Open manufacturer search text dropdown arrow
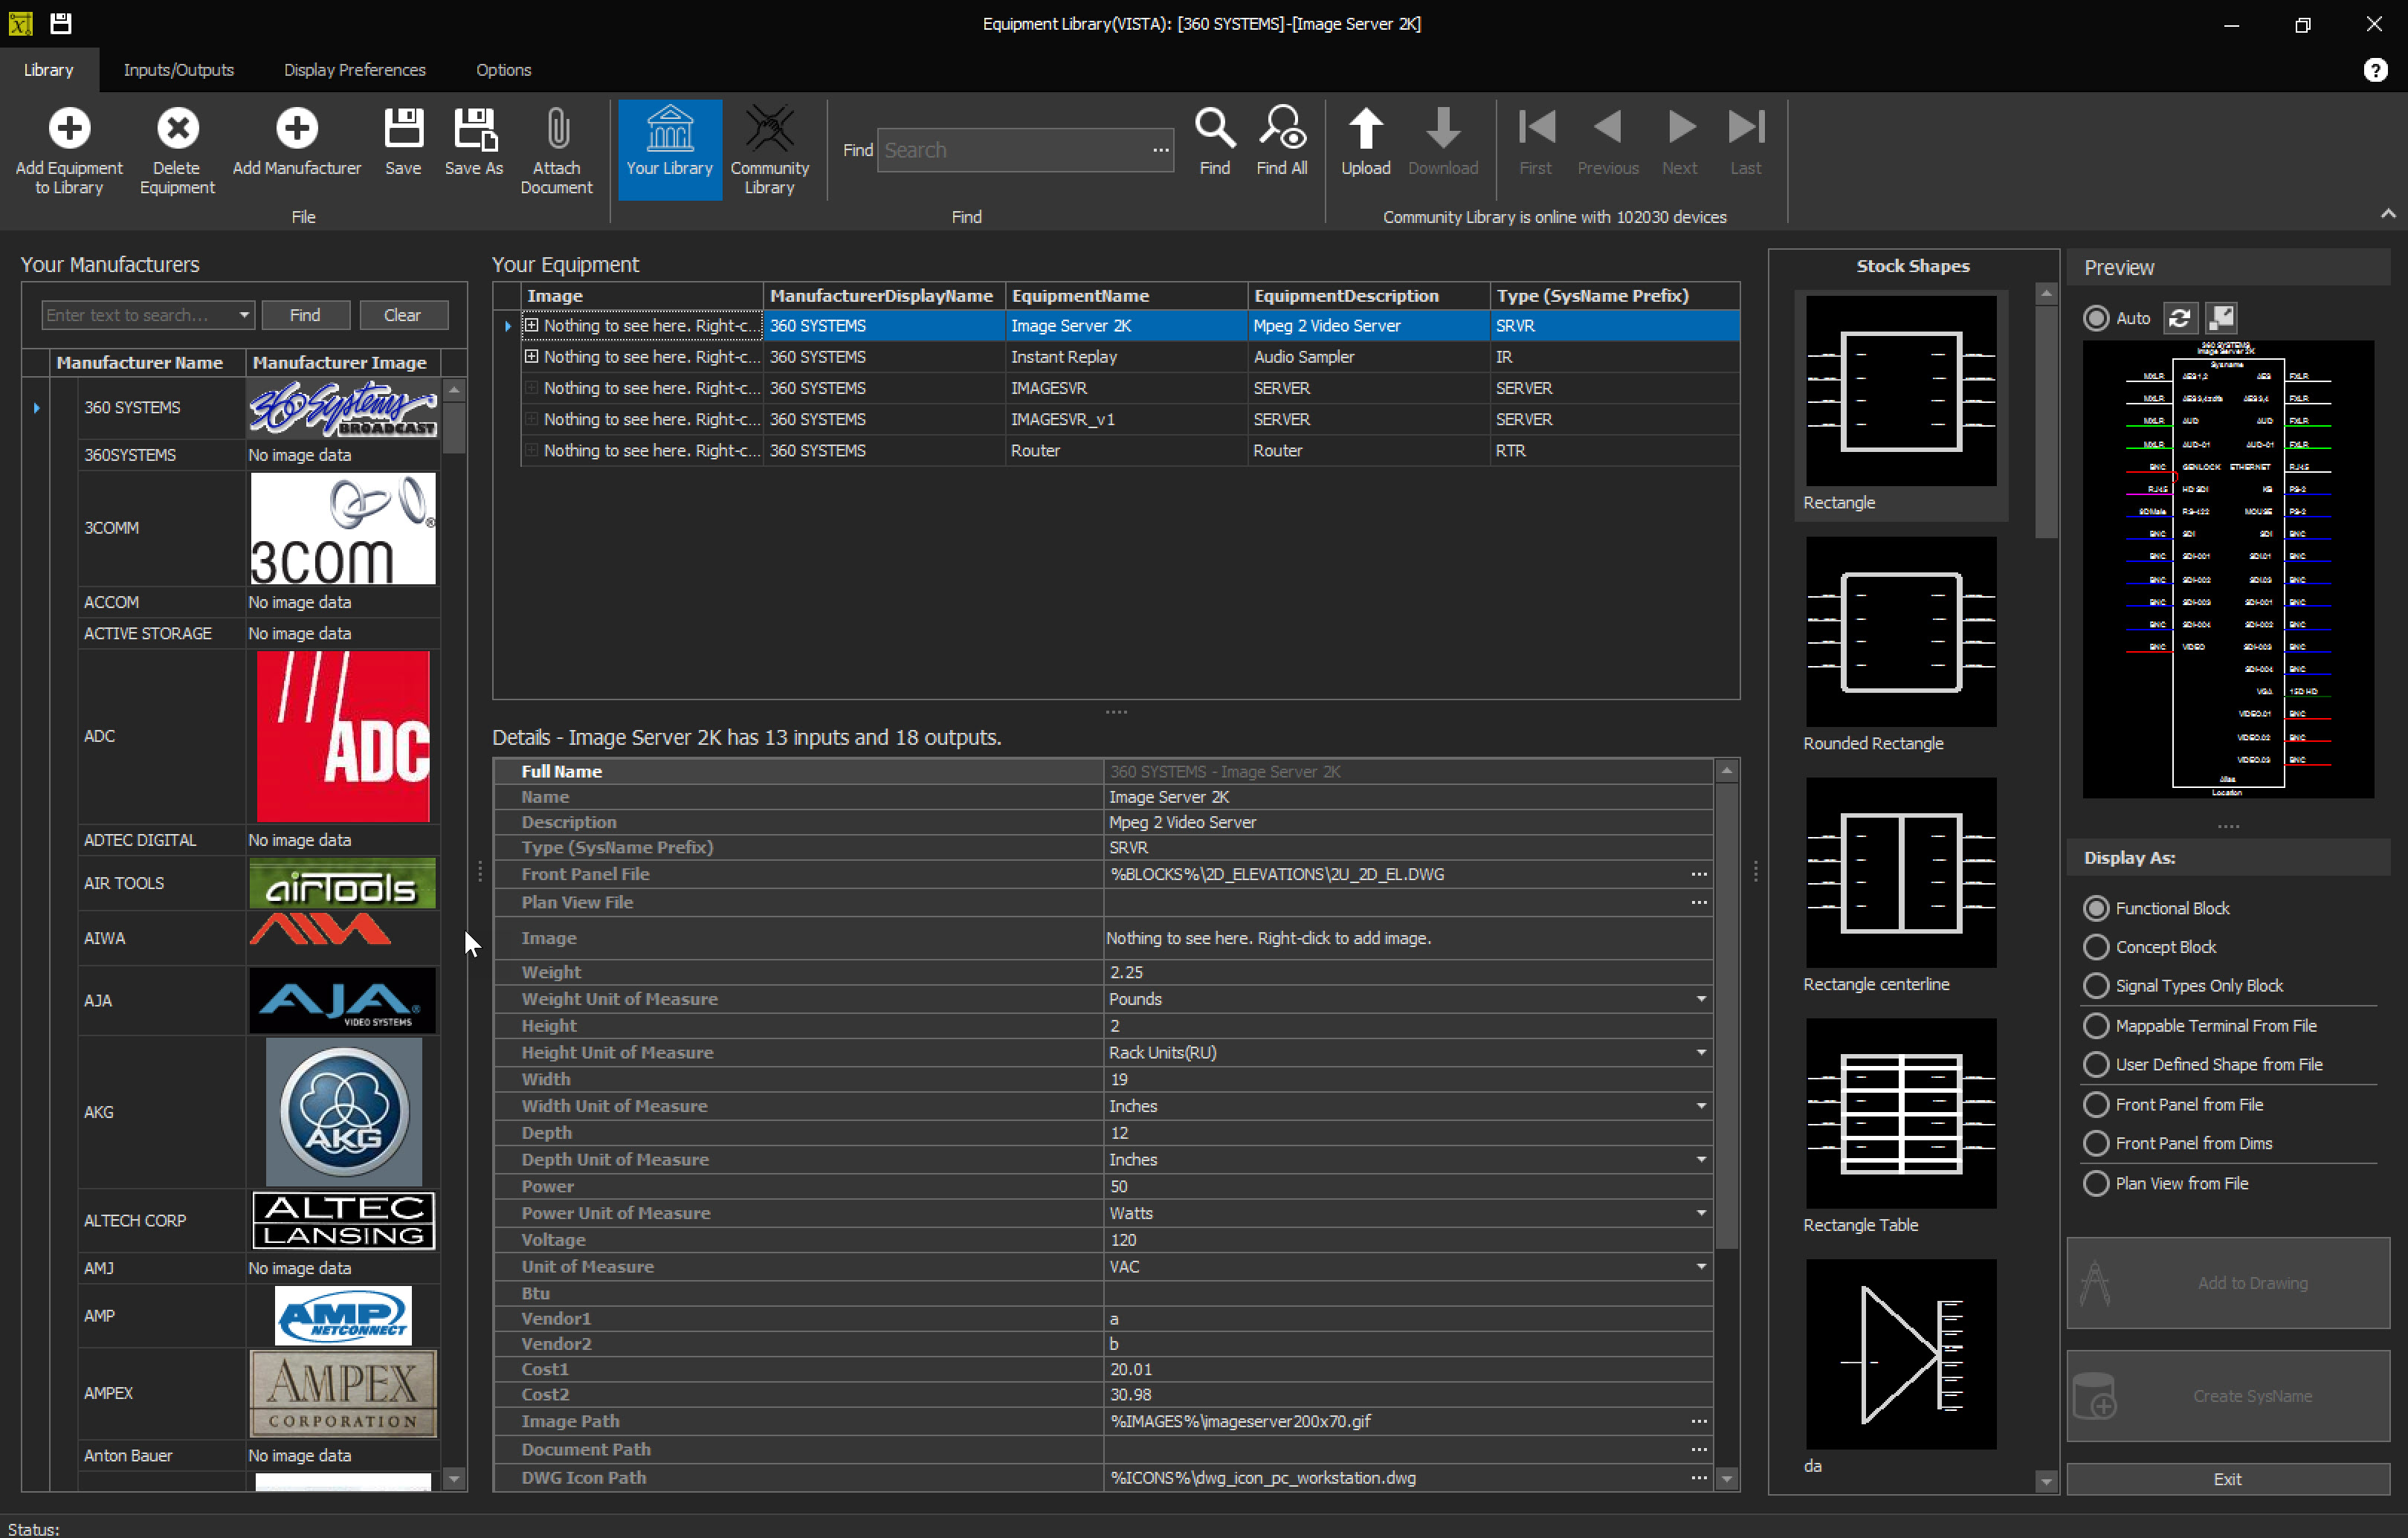This screenshot has width=2408, height=1538. 244,315
